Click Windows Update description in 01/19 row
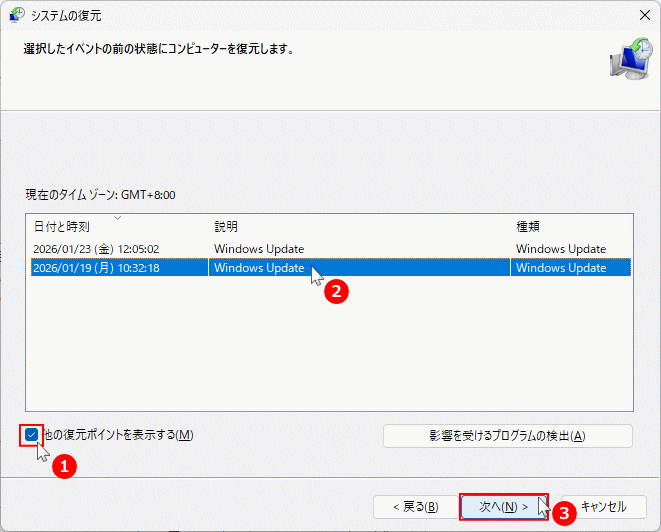Viewport: 661px width, 532px height. pos(259,268)
